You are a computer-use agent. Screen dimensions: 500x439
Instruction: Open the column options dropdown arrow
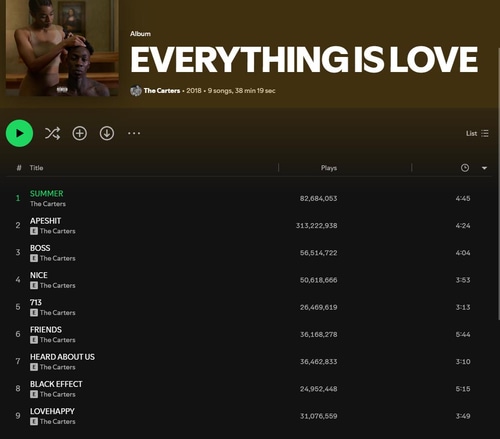[x=484, y=168]
